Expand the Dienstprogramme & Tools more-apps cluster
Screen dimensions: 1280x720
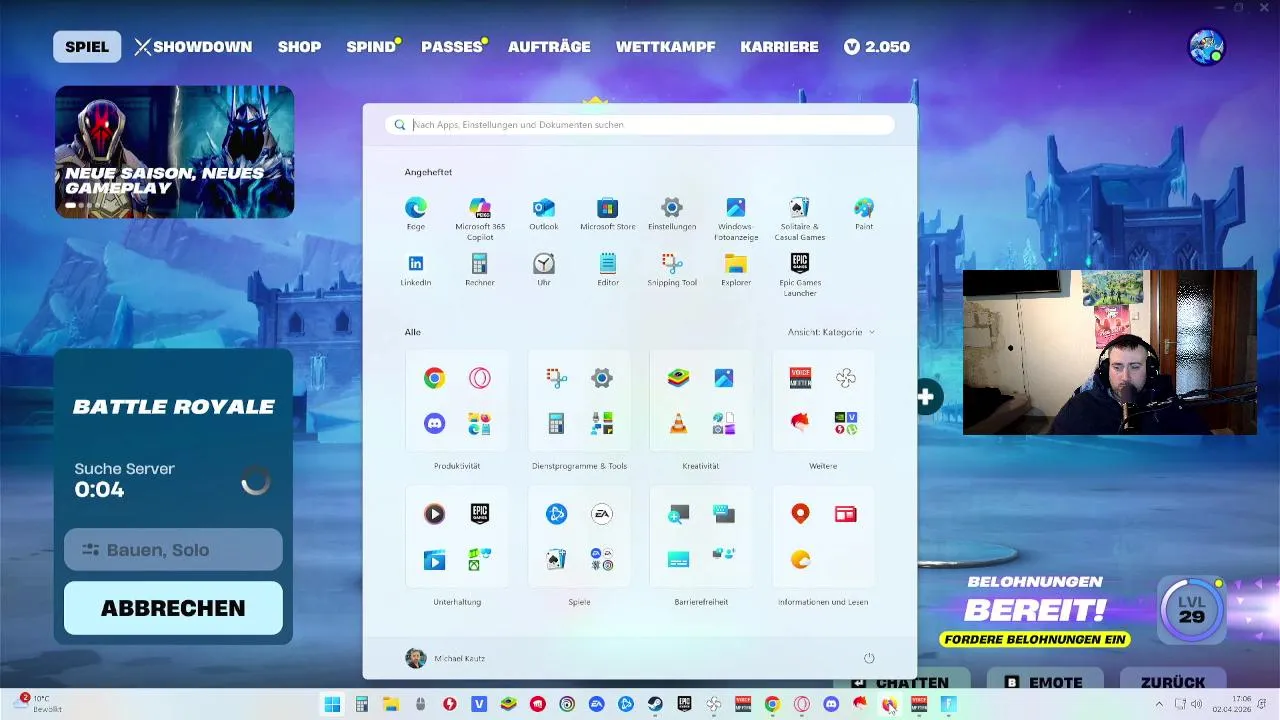602,424
